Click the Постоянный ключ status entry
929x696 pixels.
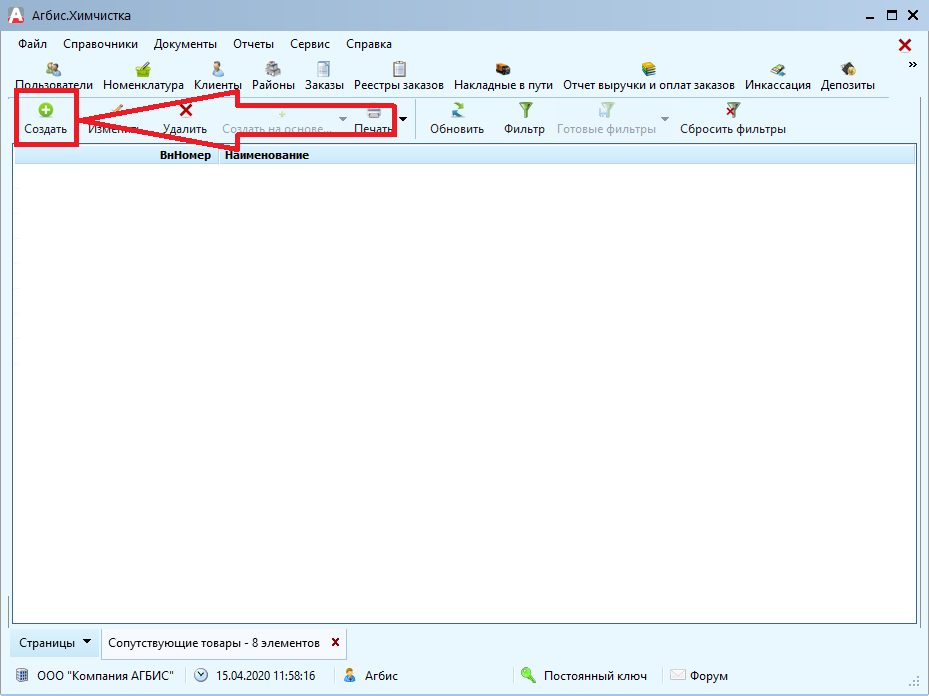point(595,676)
